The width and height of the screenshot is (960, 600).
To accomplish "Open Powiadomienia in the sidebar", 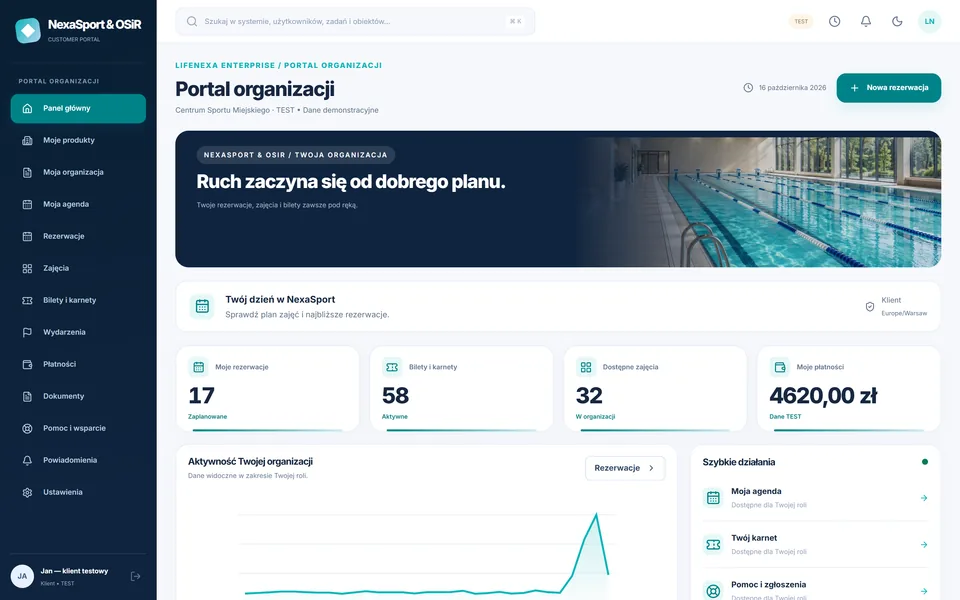I will point(78,460).
